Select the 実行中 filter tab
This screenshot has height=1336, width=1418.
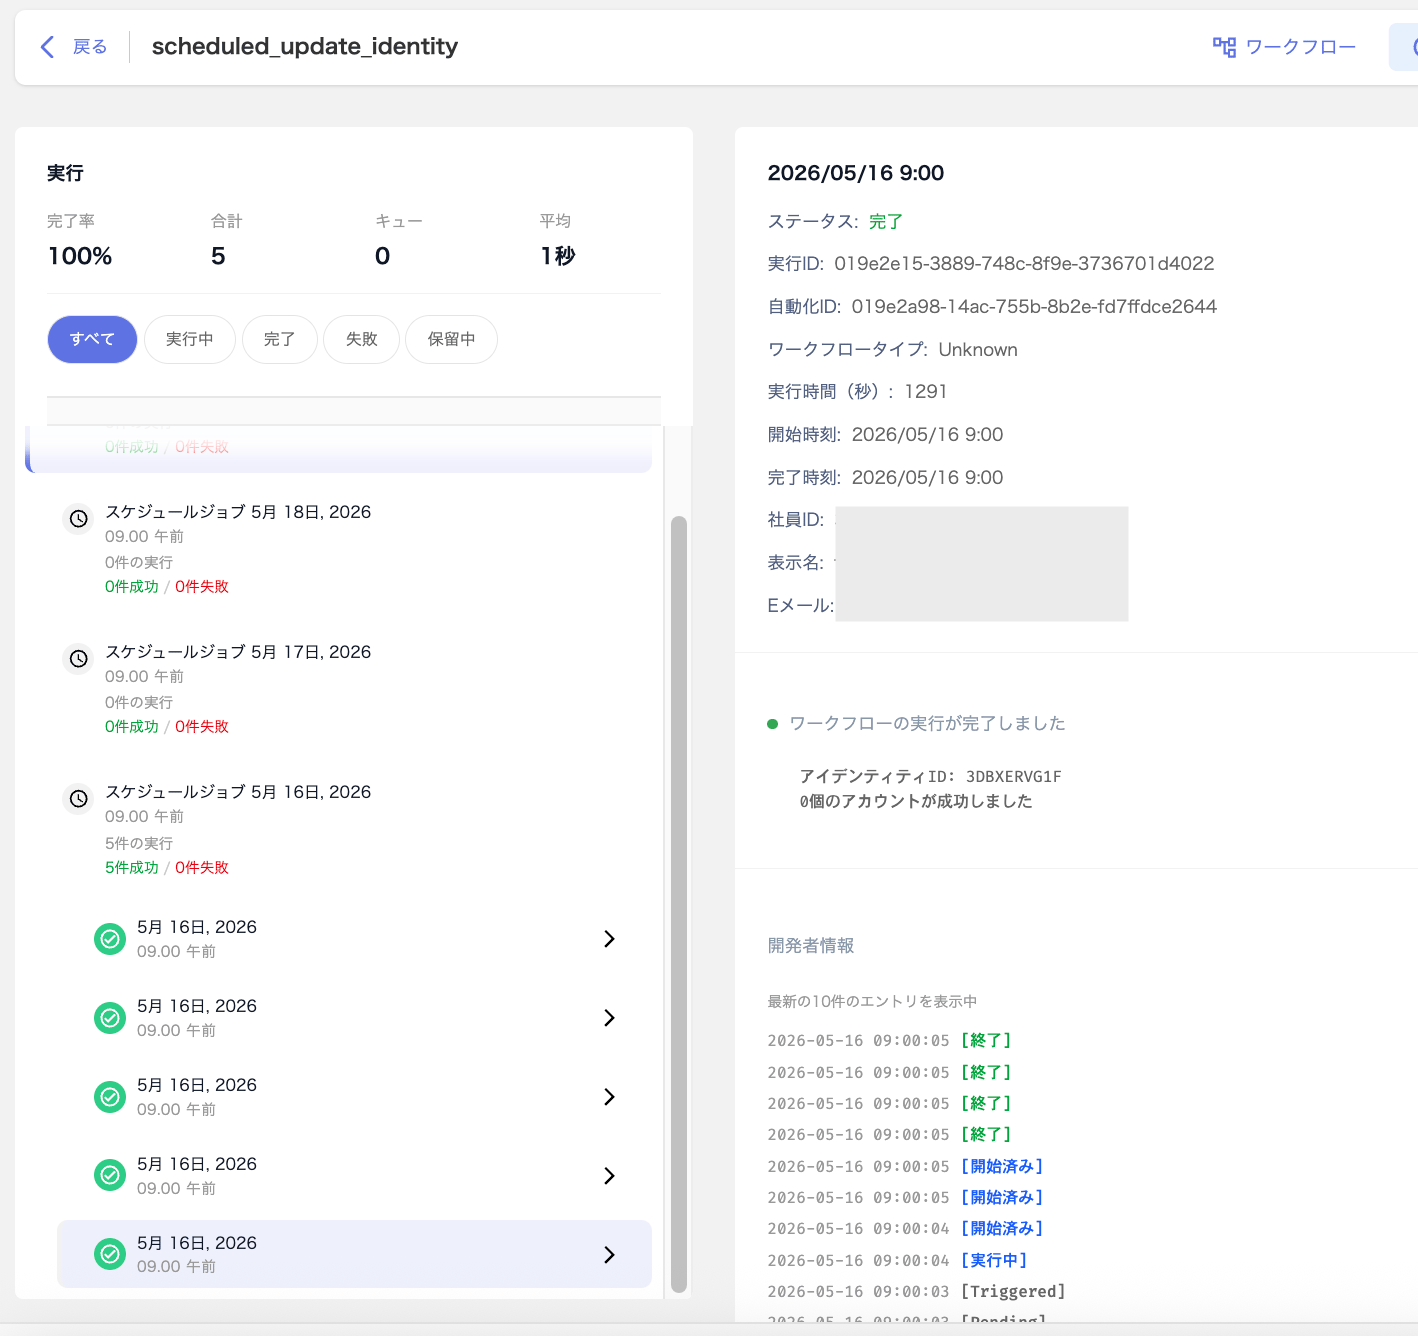coord(190,339)
